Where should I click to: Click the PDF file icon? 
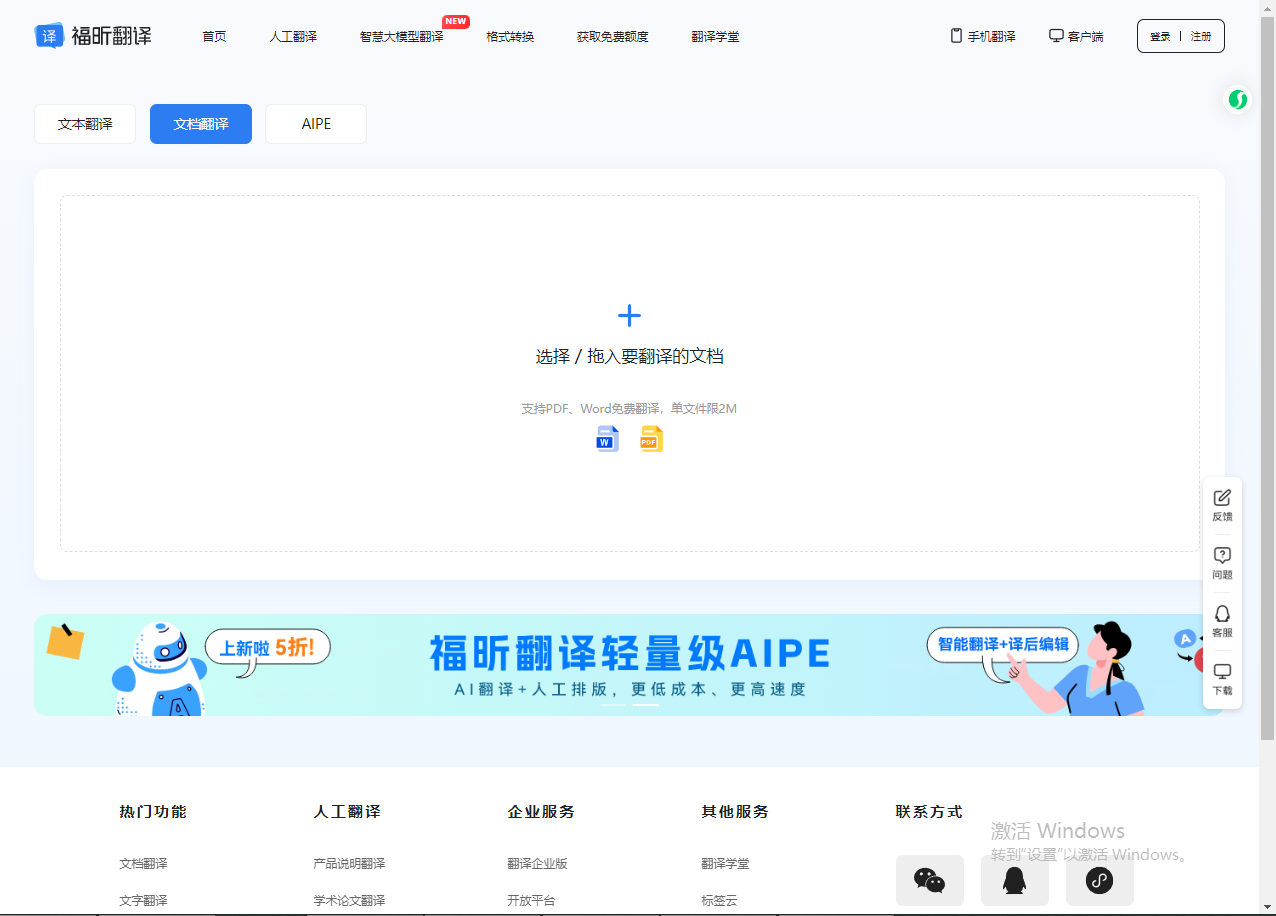651,439
